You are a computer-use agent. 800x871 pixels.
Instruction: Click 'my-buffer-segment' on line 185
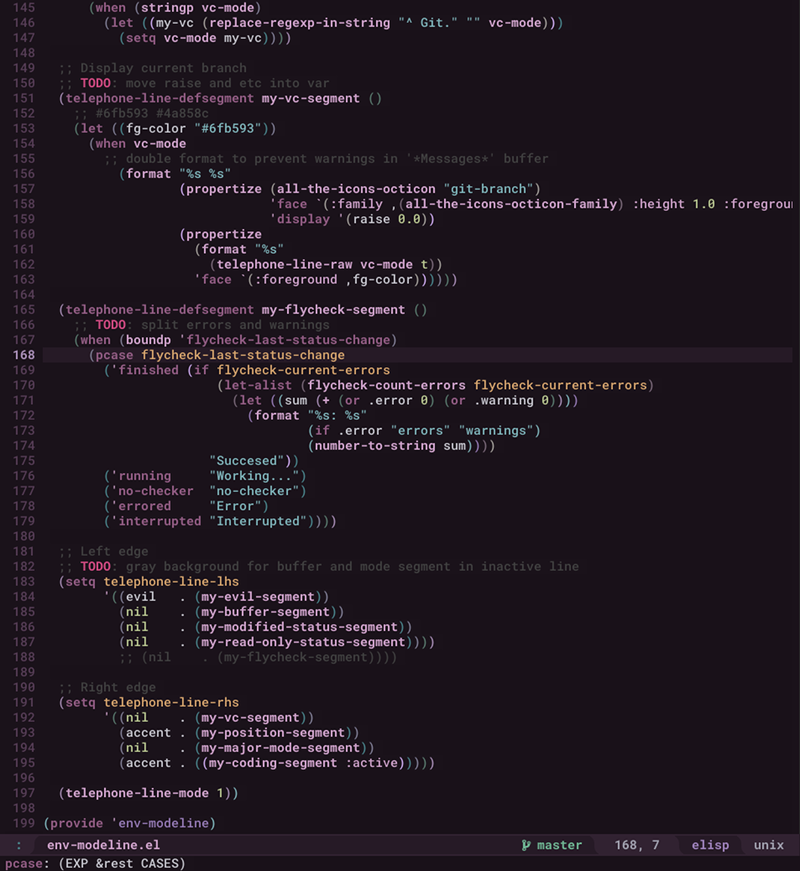click(x=266, y=612)
